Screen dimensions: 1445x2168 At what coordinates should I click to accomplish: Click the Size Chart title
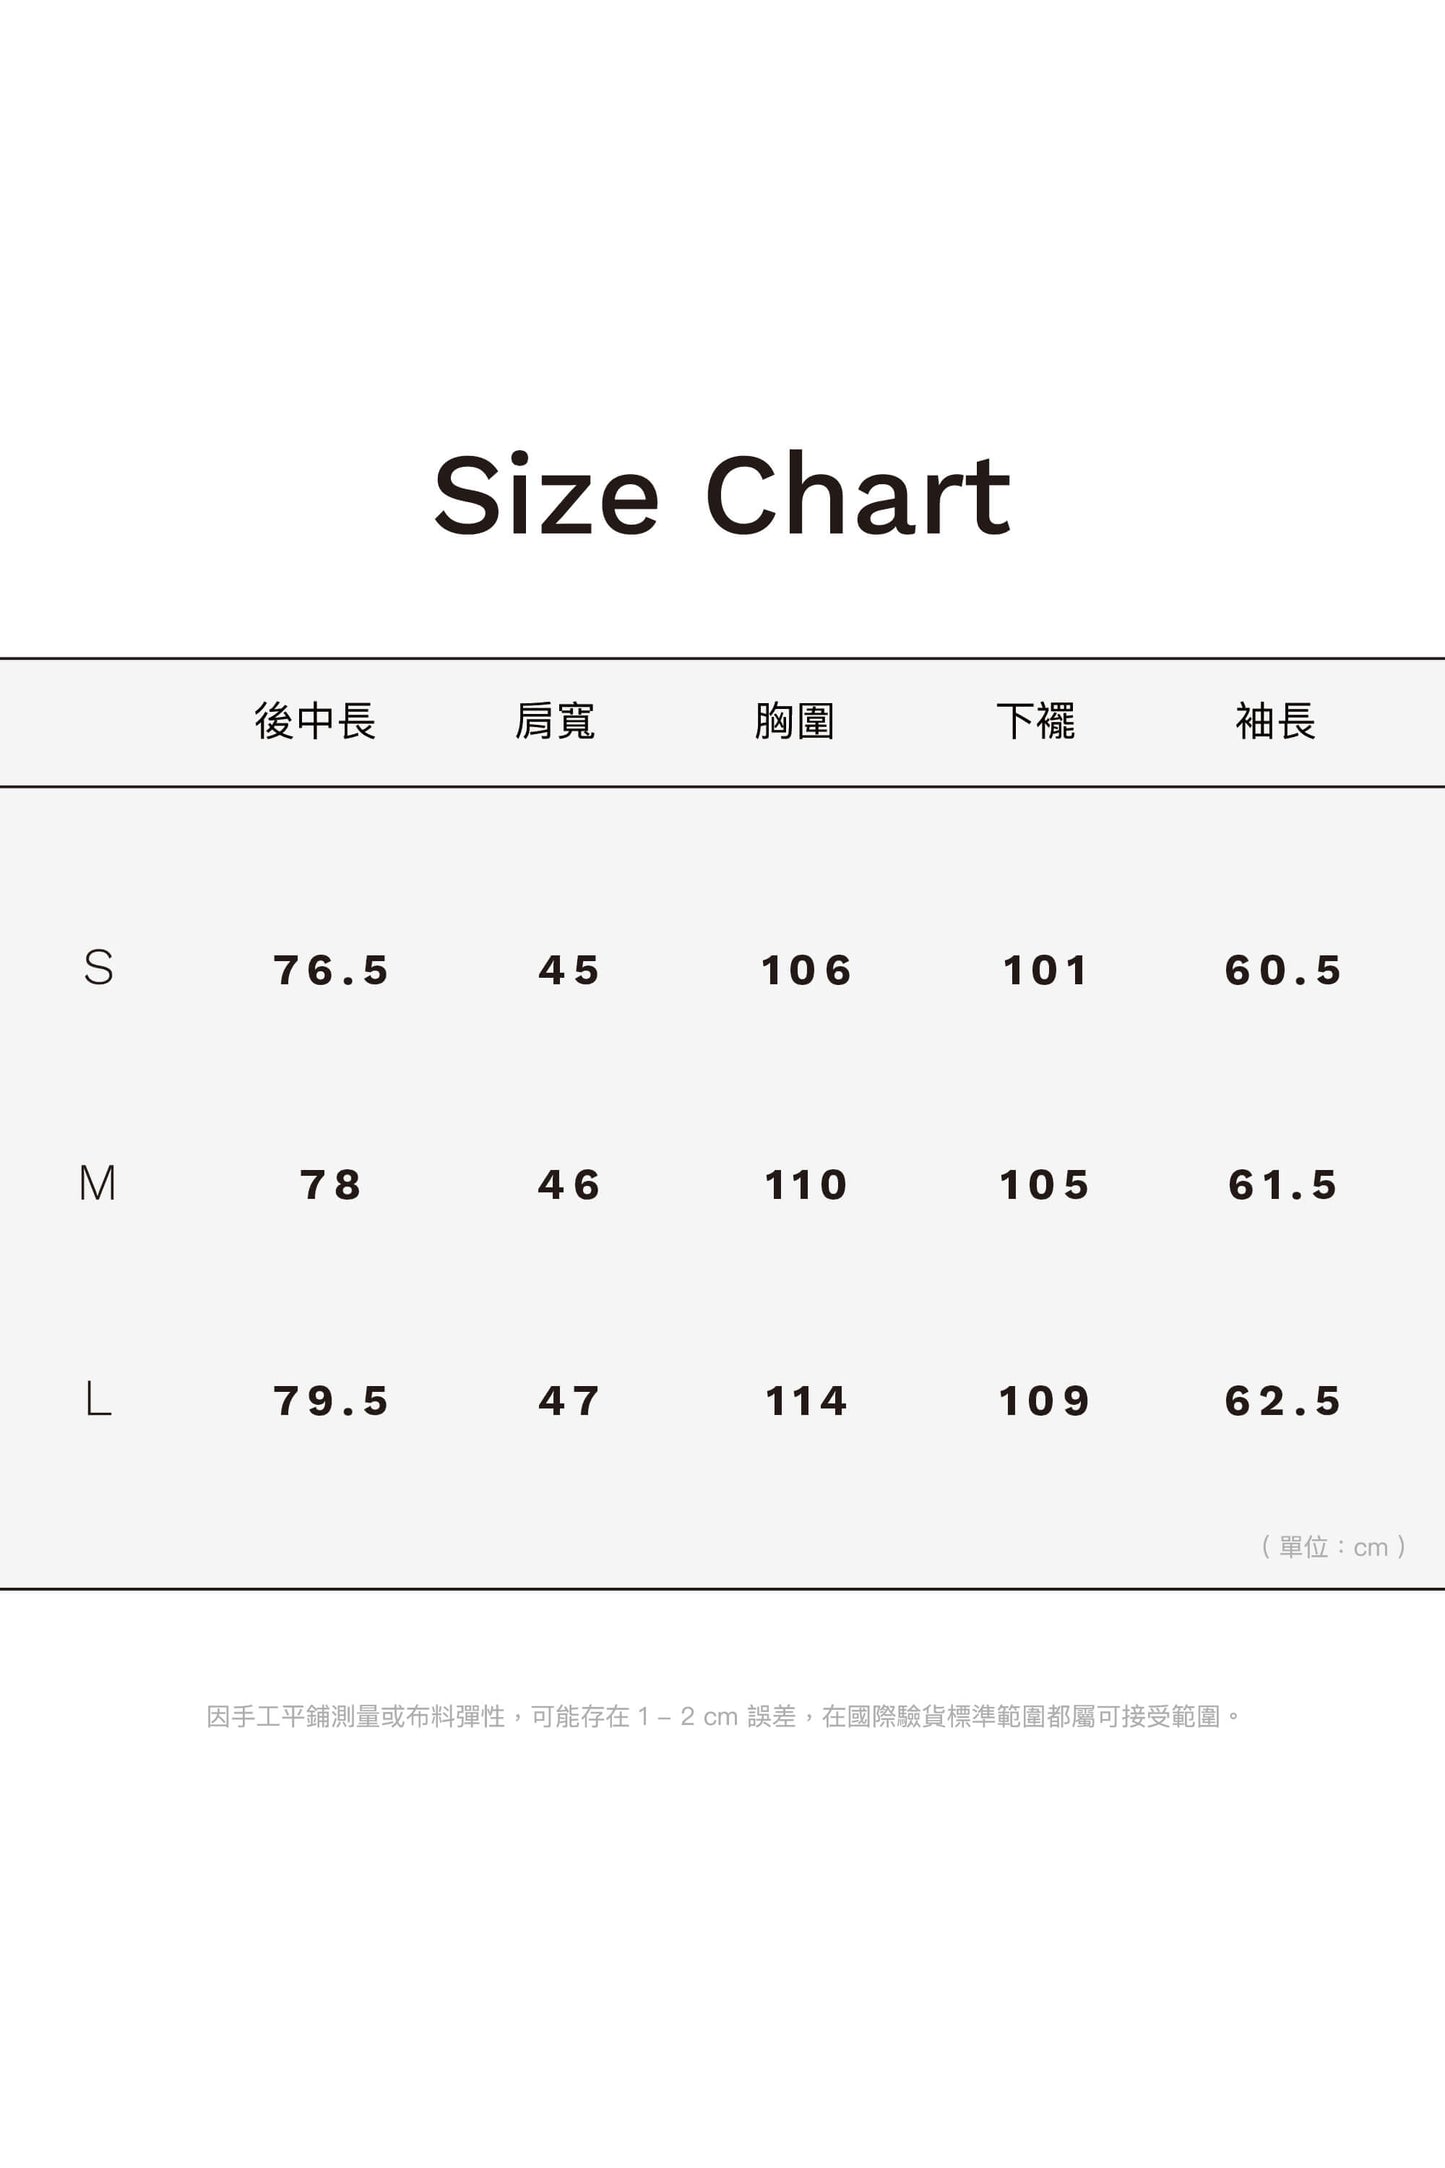pos(722,495)
